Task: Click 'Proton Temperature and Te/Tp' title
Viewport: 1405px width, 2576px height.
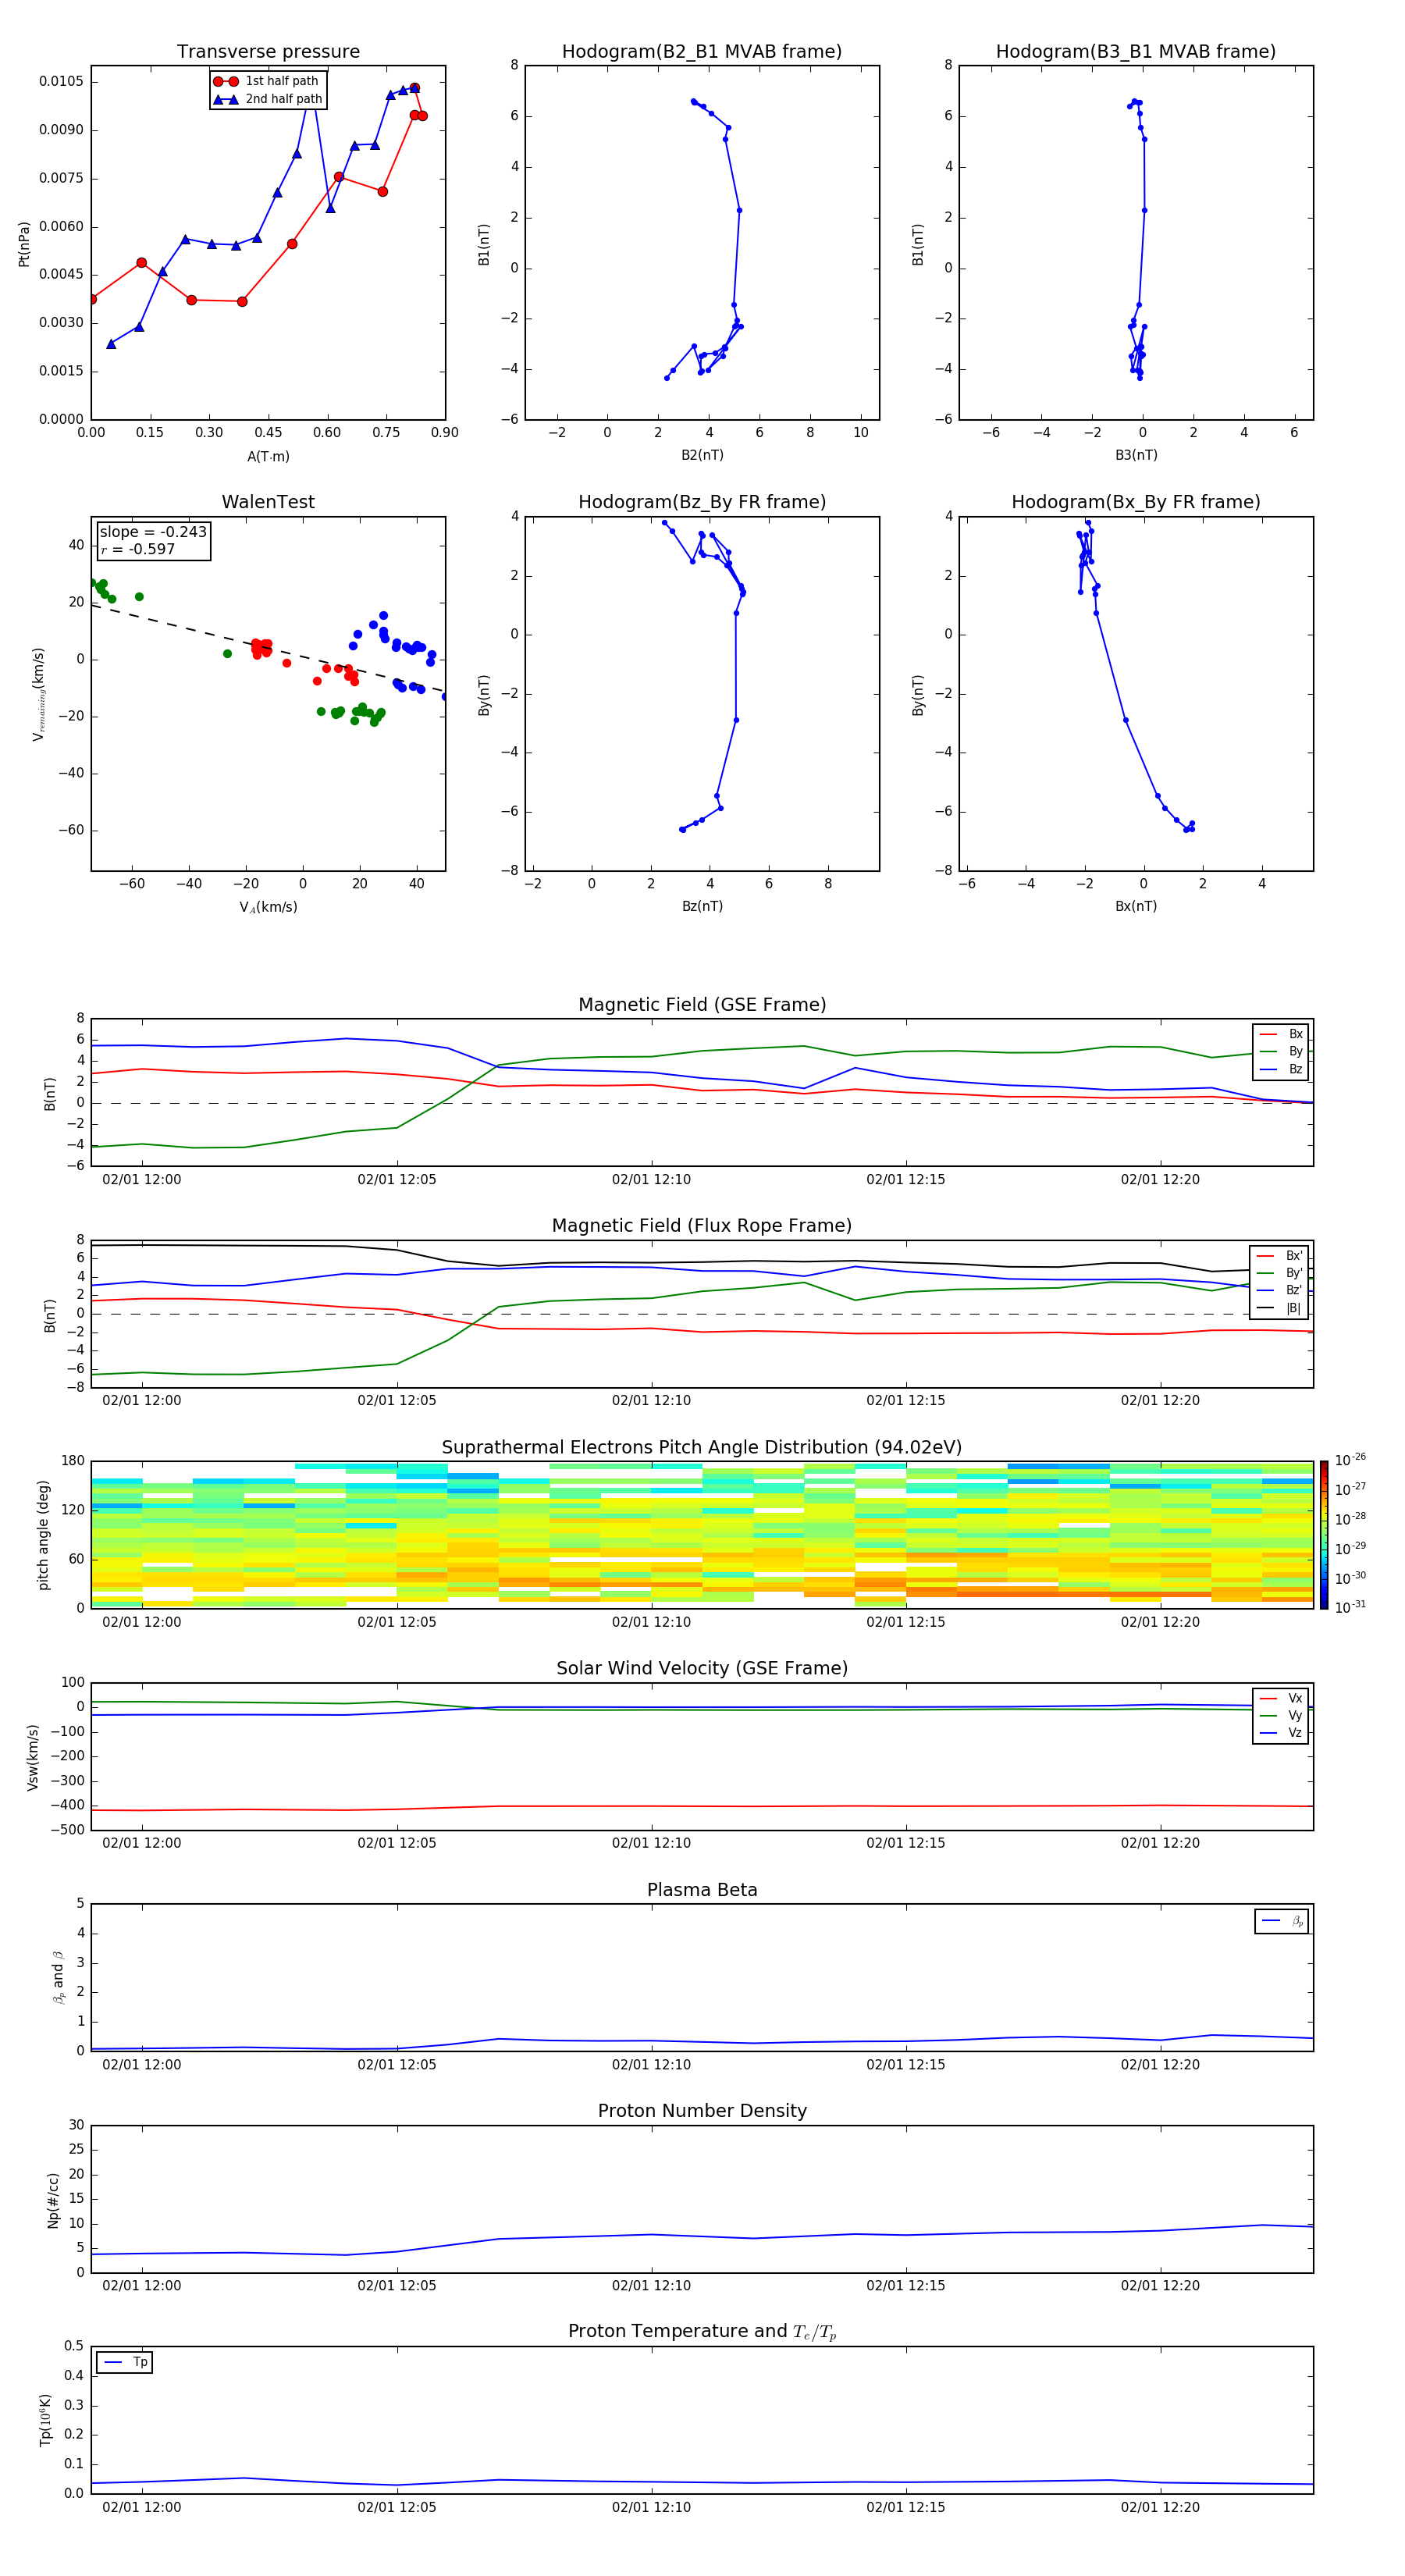Action: click(702, 2331)
